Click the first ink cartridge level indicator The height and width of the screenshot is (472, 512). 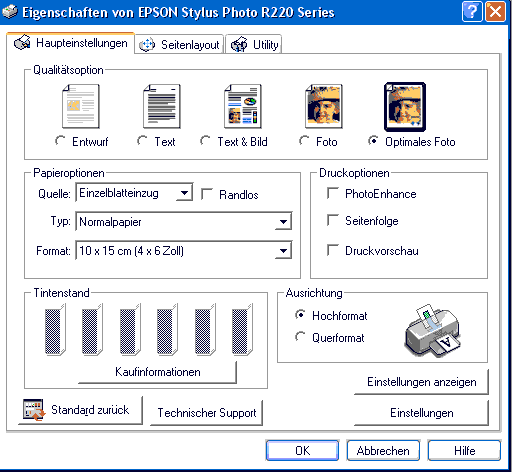[55, 330]
